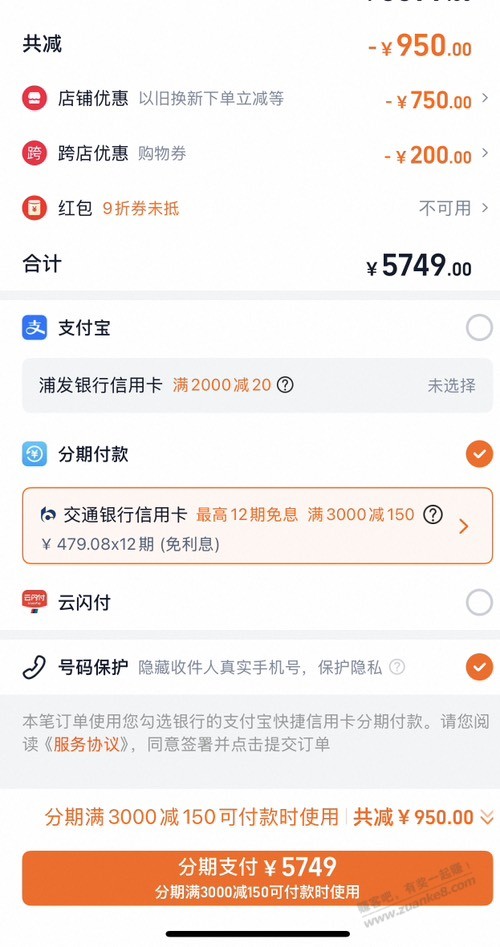The width and height of the screenshot is (500, 947).
Task: Open the 红包 不可用 chevron
Action: pyautogui.click(x=485, y=208)
